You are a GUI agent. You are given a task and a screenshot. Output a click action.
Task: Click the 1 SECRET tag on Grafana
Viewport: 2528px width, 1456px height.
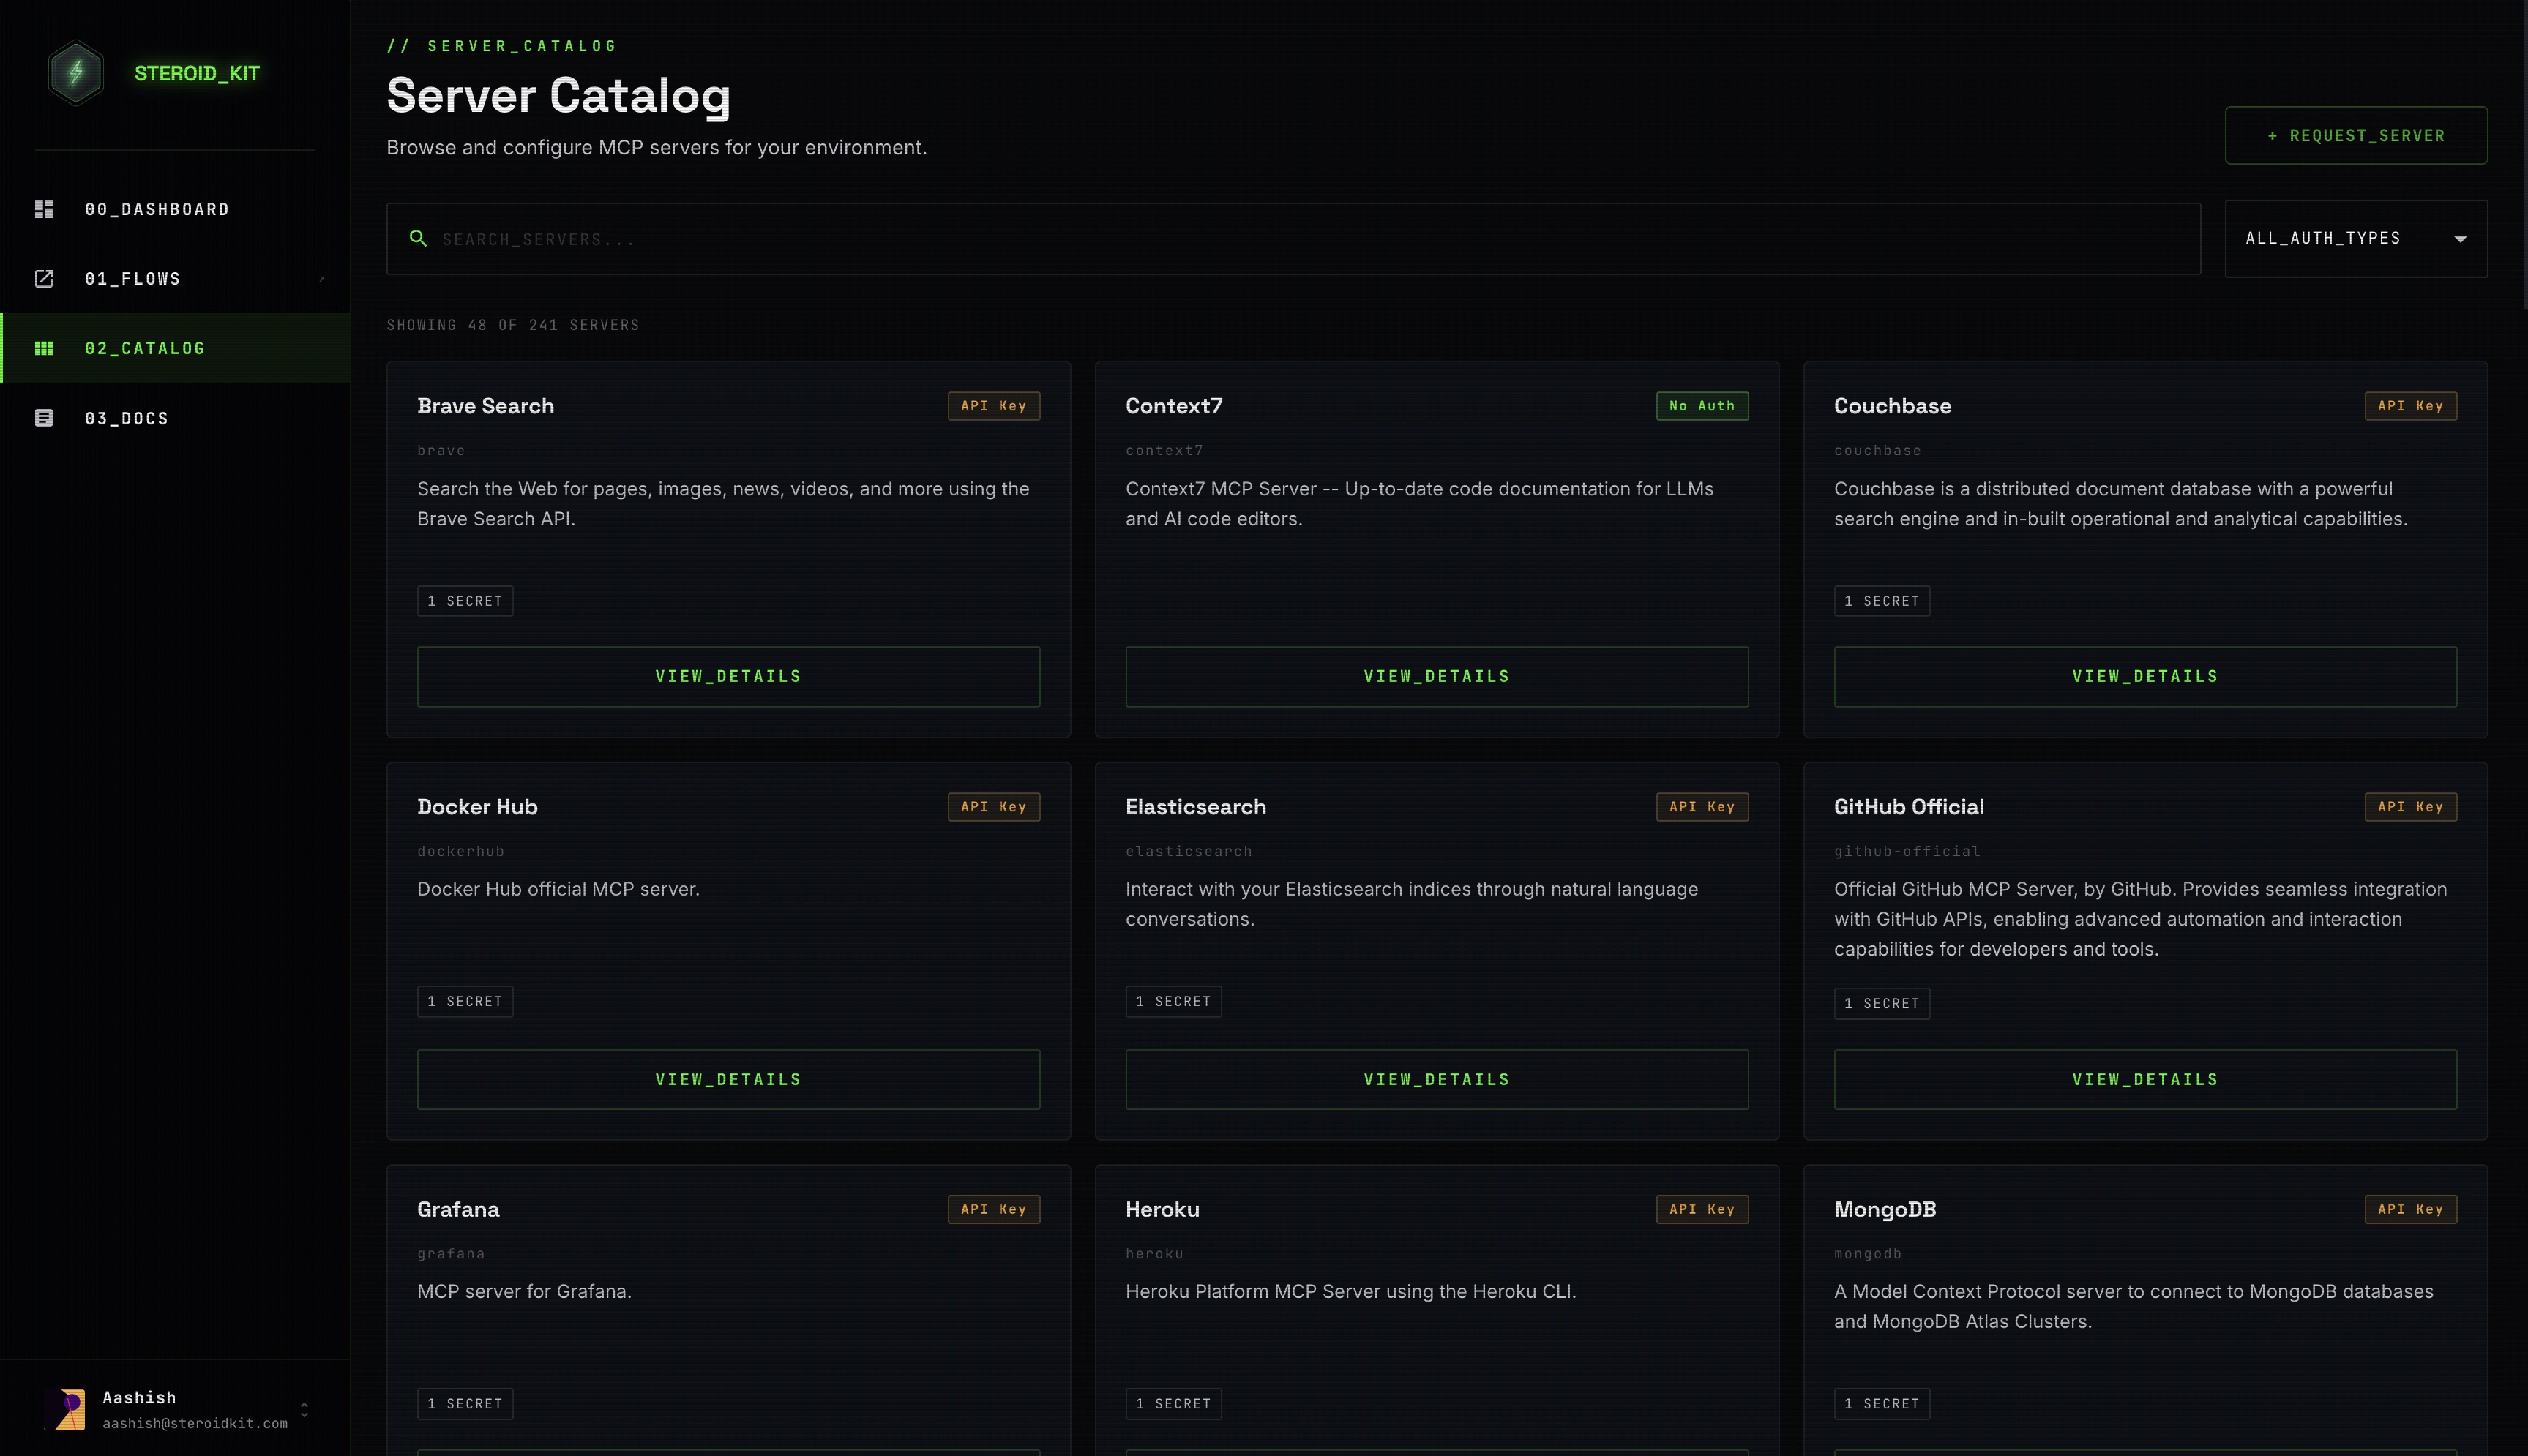coord(465,1404)
